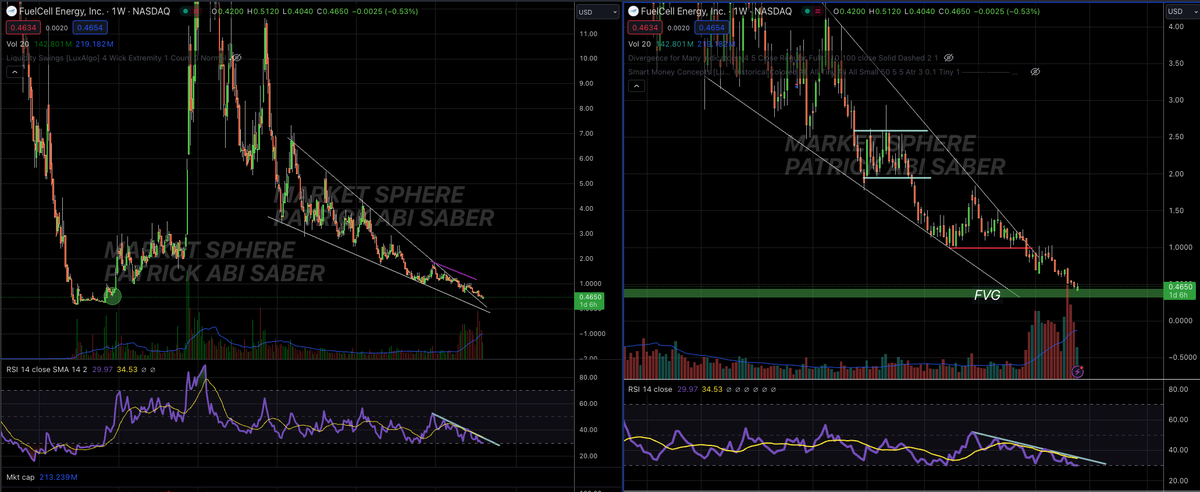Click the 80.00 level on right RSI axis
The image size is (1200, 492).
coord(1177,388)
